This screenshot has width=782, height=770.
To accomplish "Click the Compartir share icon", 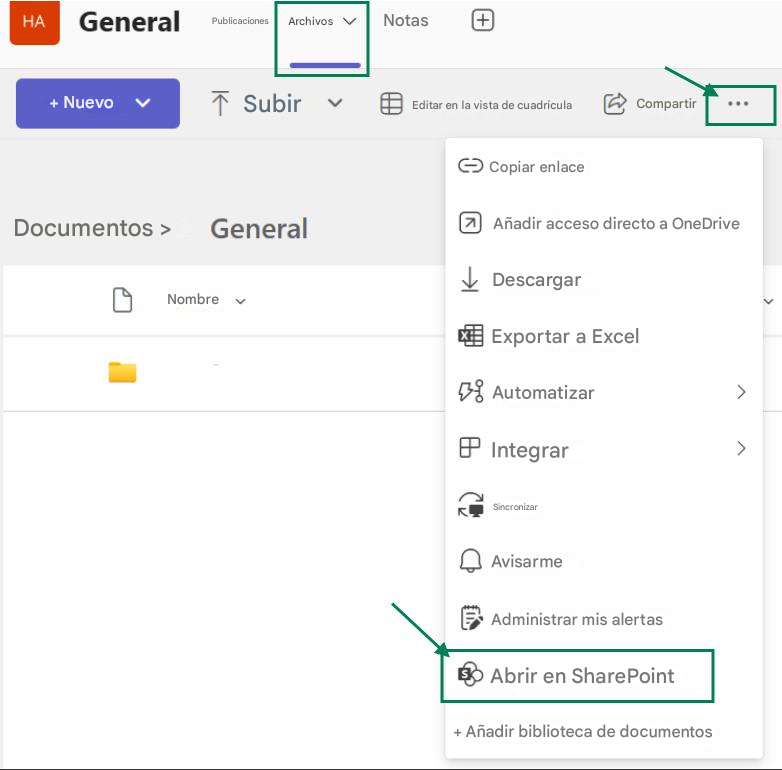I will point(614,104).
